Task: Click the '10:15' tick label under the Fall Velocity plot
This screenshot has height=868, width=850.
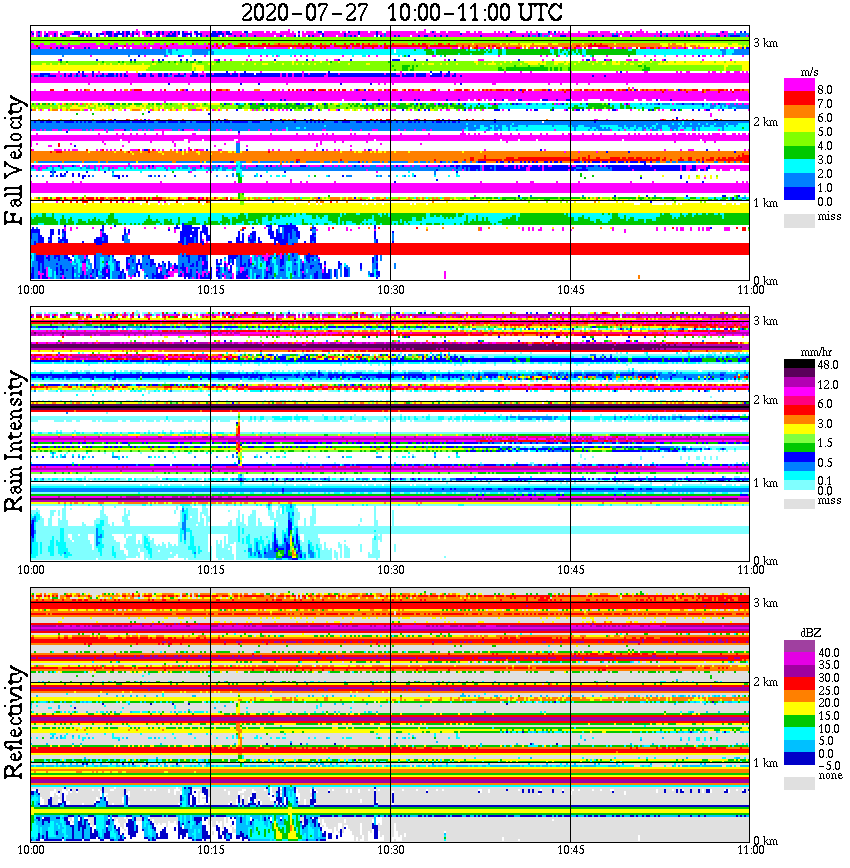Action: point(210,290)
